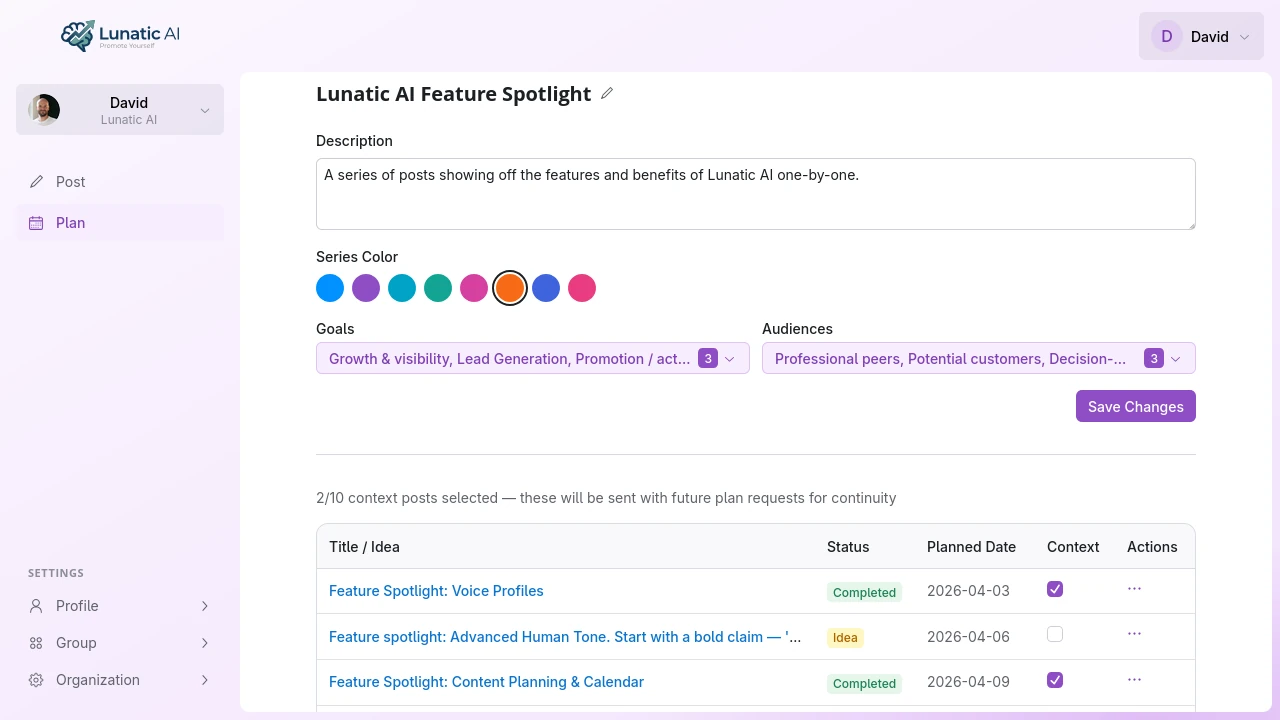1280x720 pixels.
Task: Click the pencil icon next to Post
Action: pyautogui.click(x=37, y=182)
